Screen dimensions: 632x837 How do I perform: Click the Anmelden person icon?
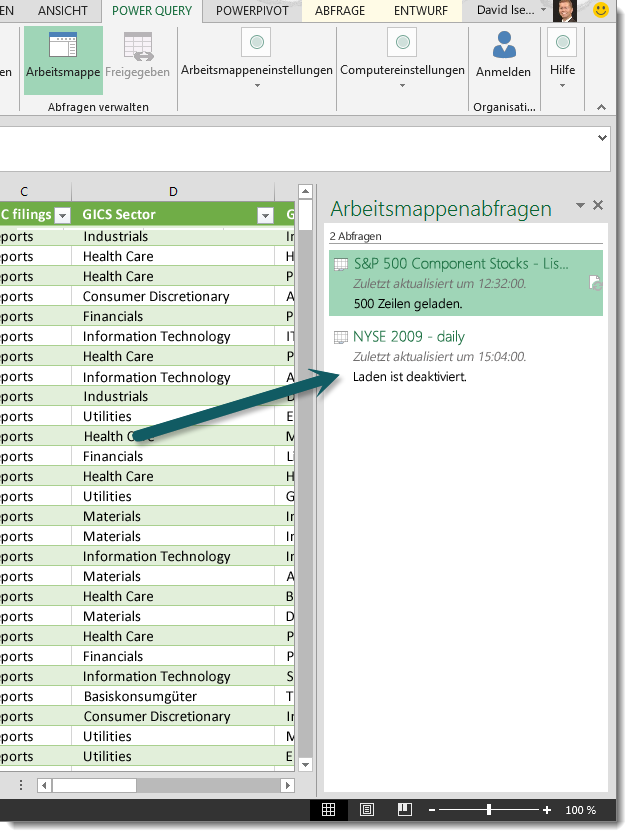pyautogui.click(x=504, y=45)
